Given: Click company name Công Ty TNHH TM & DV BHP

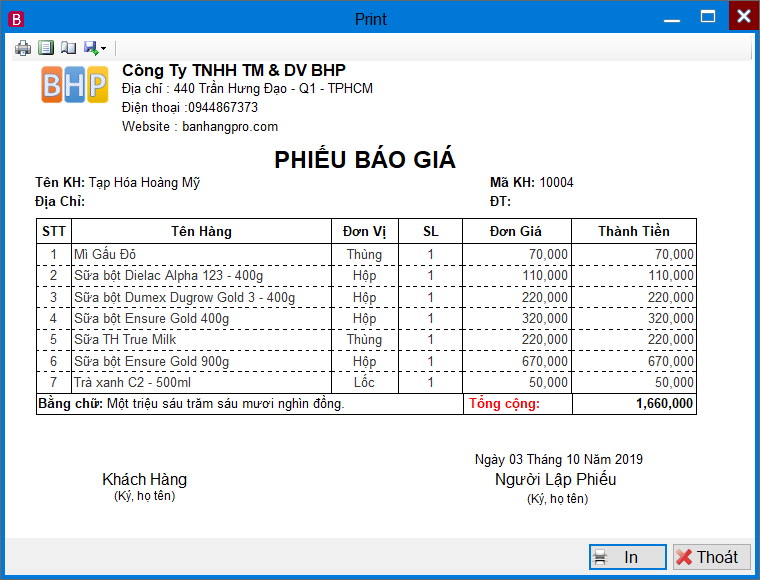Looking at the screenshot, I should (234, 70).
